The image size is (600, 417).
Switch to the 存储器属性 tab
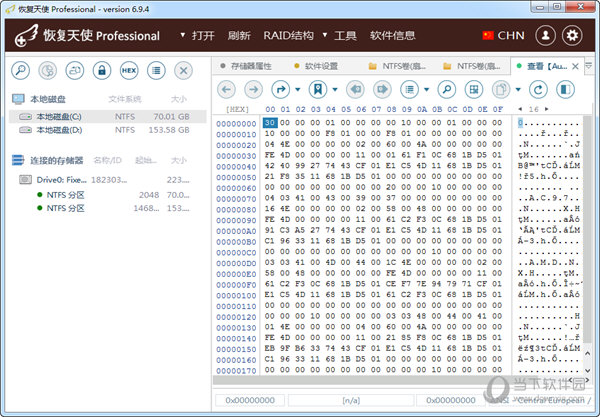click(246, 66)
